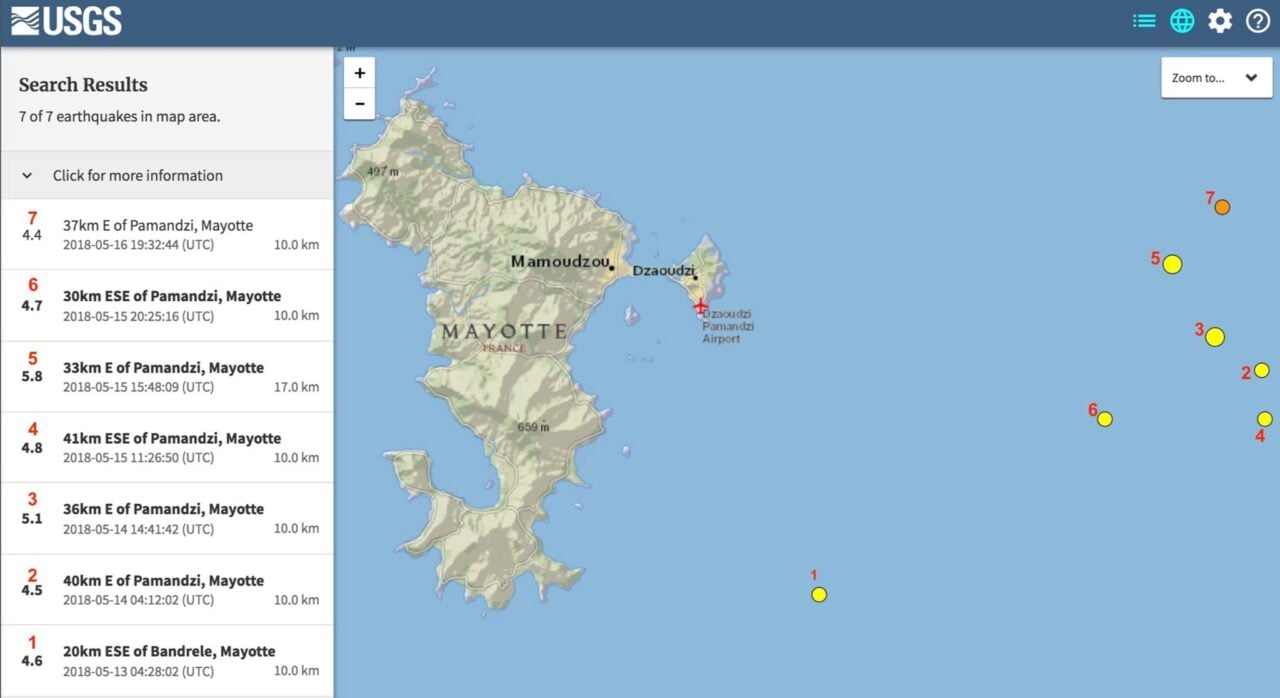This screenshot has height=698, width=1280.
Task: Click the USGS logo
Action: [x=66, y=21]
